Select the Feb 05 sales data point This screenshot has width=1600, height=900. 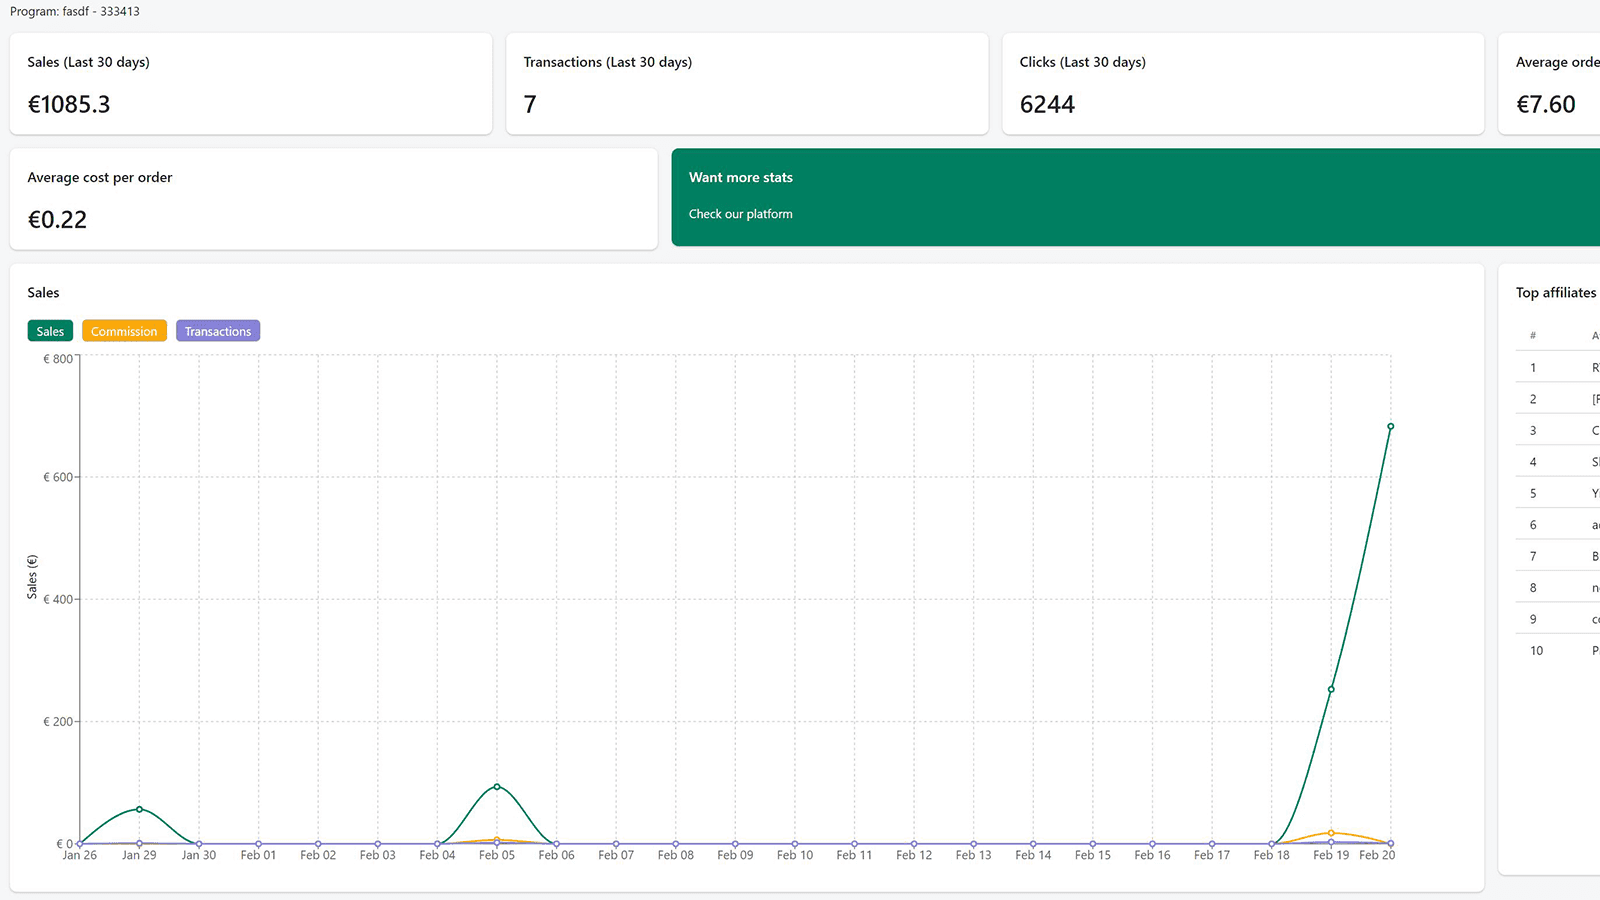coord(496,787)
